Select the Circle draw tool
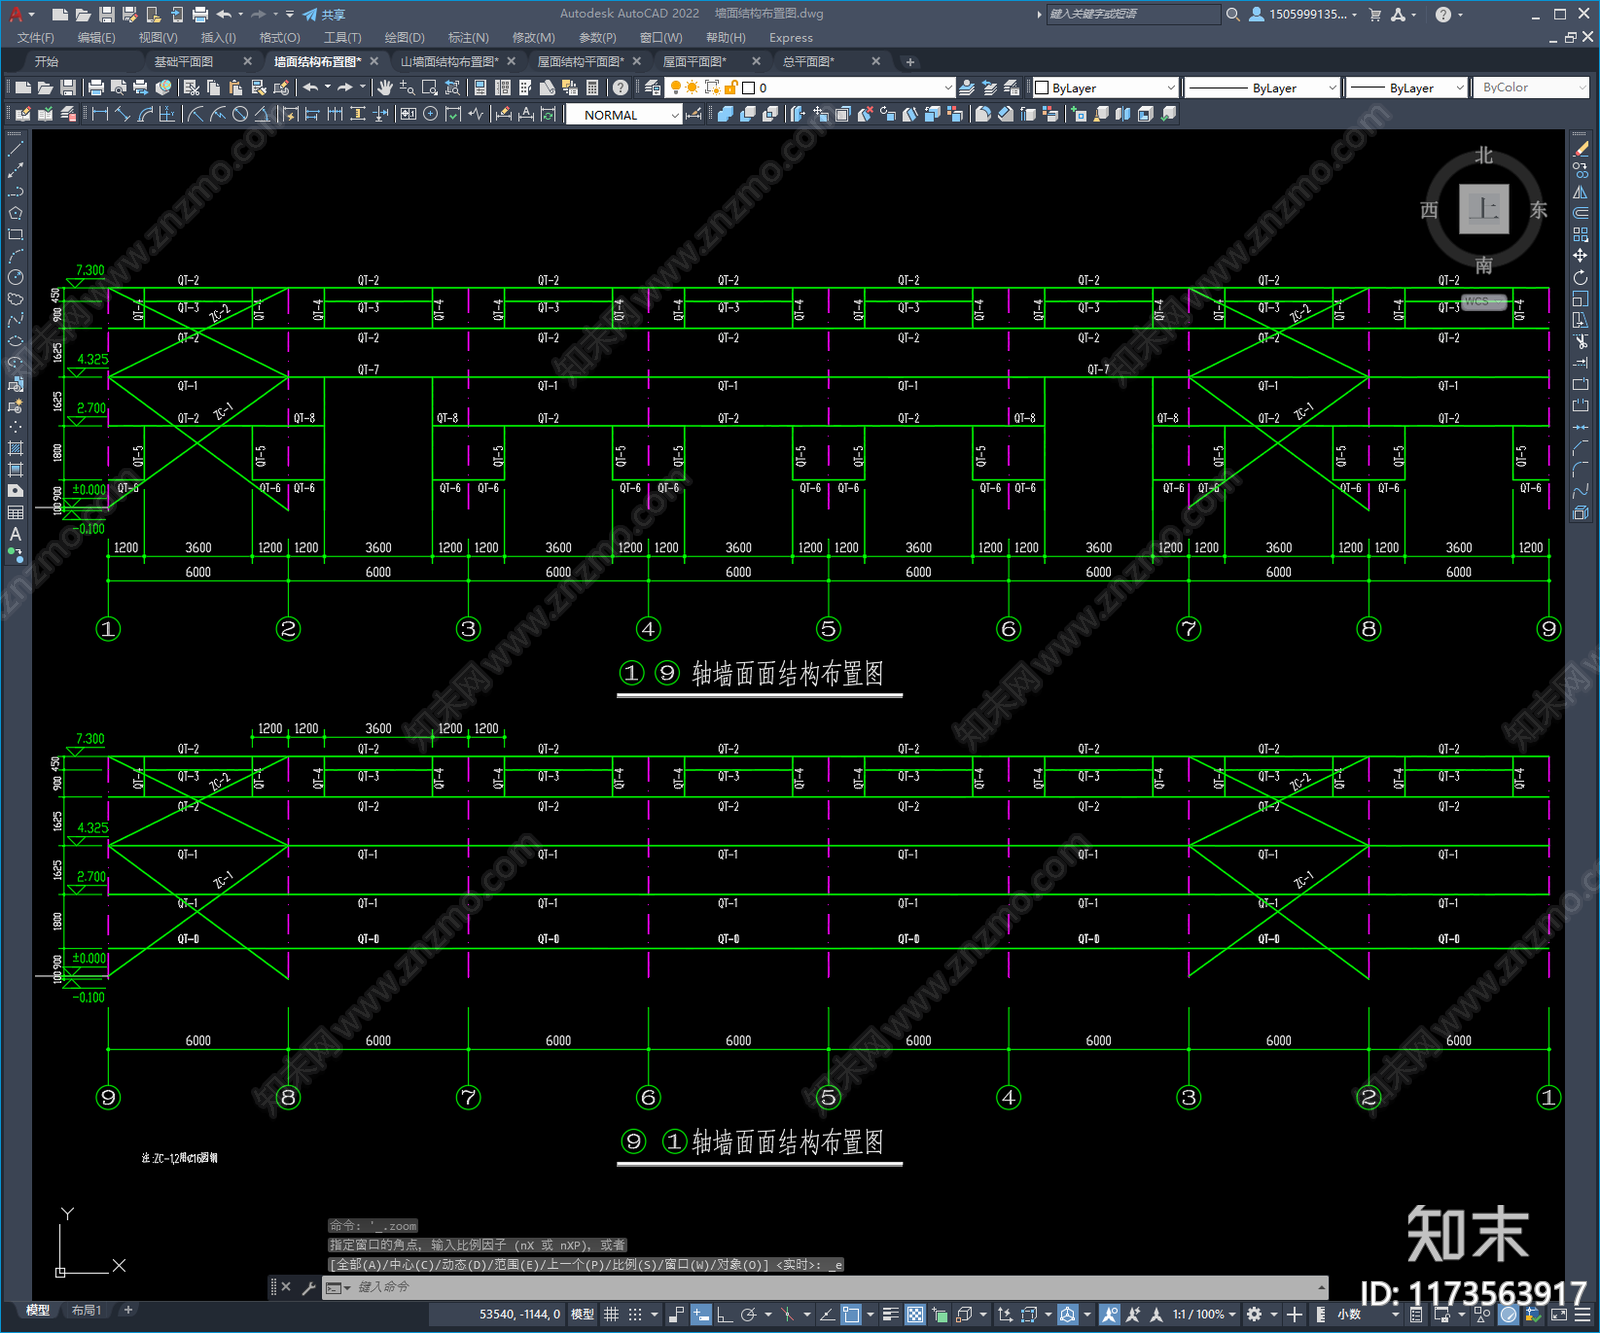Viewport: 1600px width, 1333px height. pyautogui.click(x=15, y=277)
